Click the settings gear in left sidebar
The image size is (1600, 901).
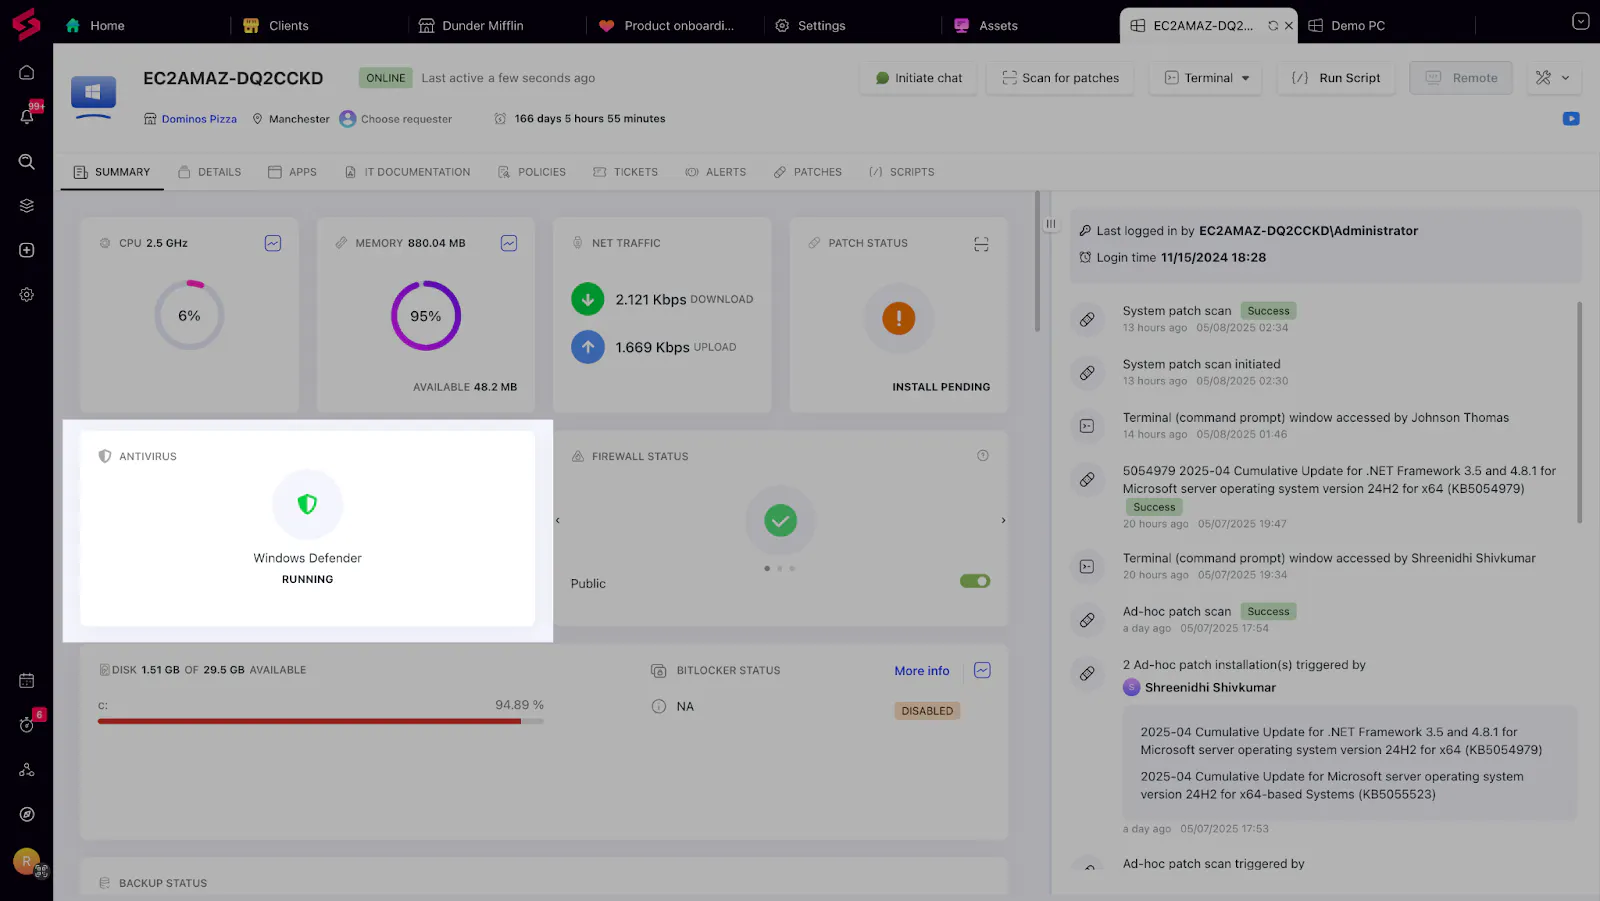(27, 295)
